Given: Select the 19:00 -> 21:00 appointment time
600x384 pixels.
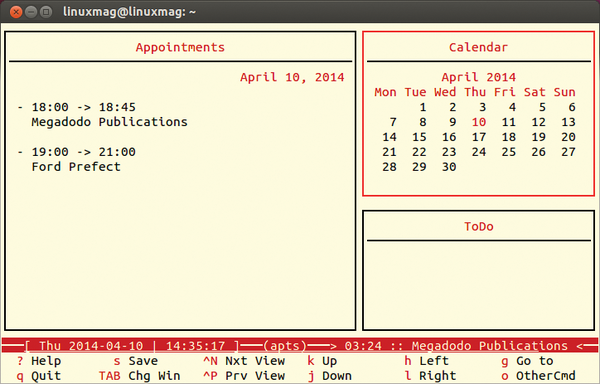Looking at the screenshot, I should coord(83,152).
